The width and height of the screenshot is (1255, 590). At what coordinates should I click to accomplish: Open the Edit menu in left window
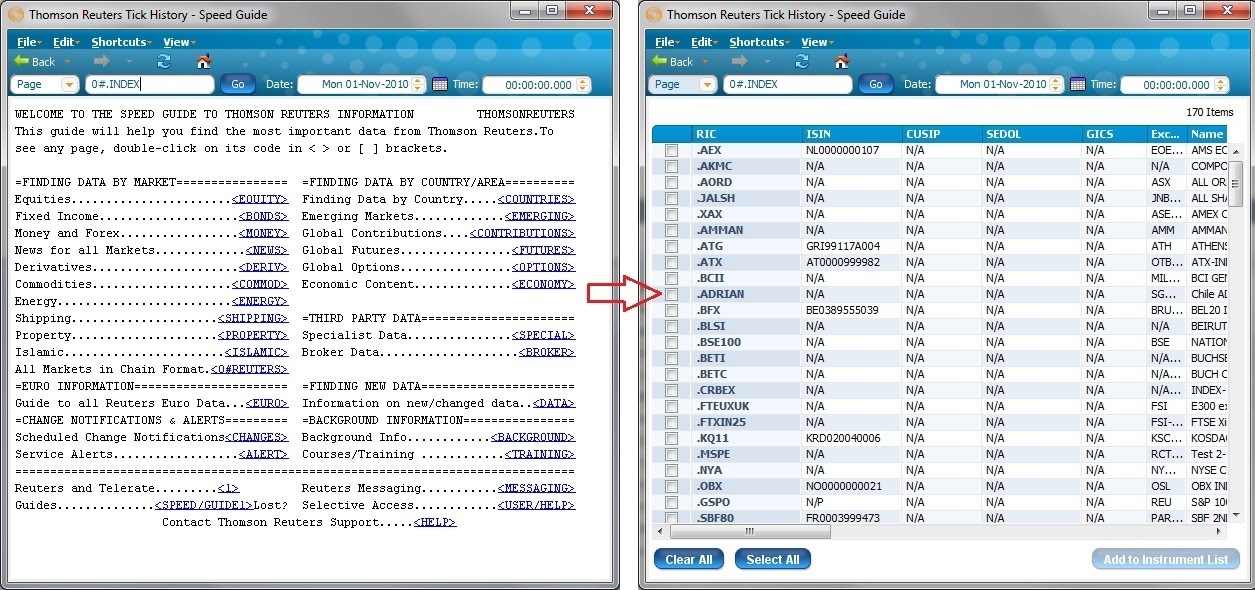pyautogui.click(x=66, y=42)
